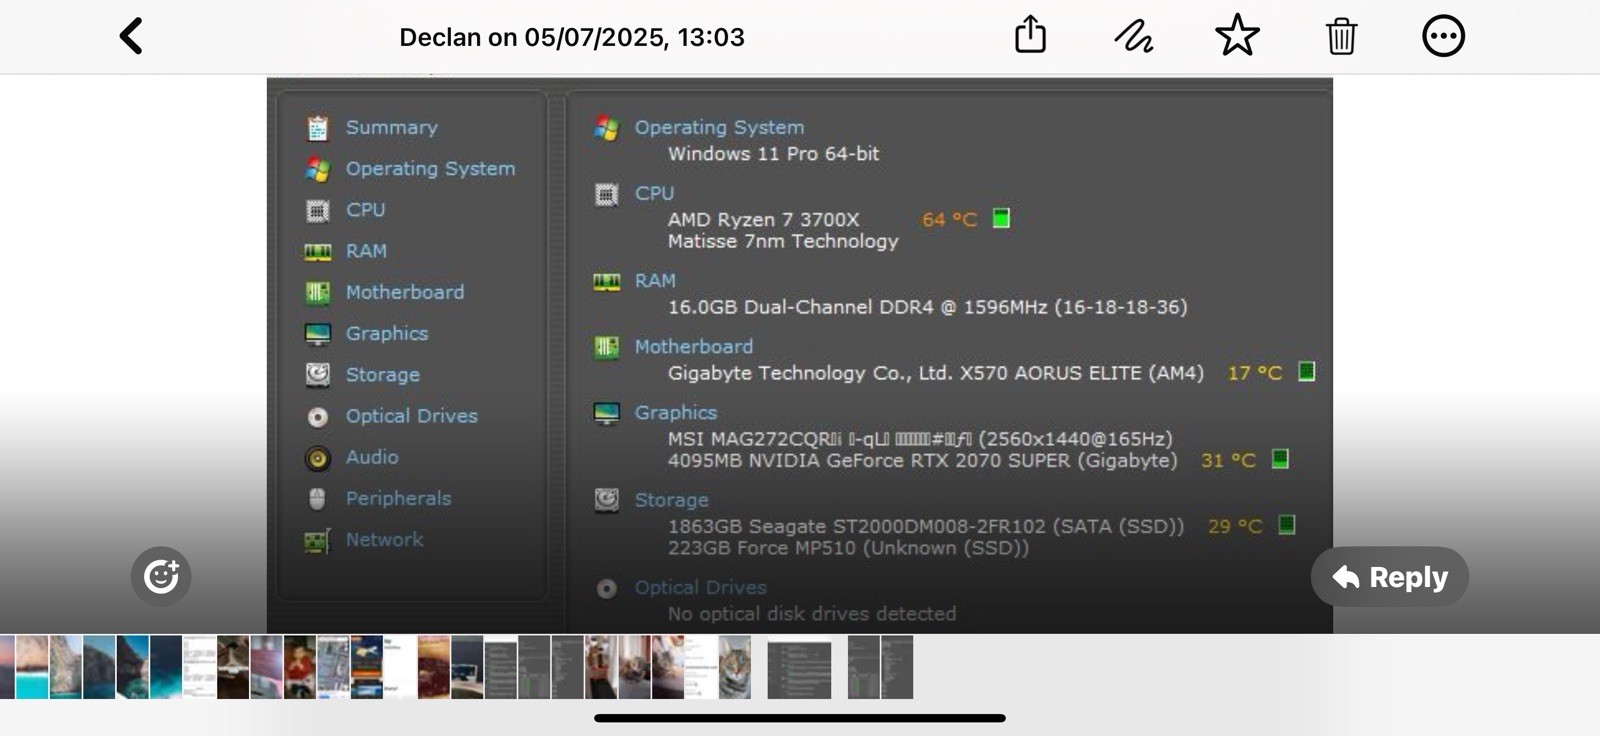Click the Optical Drives disc icon in the sidebar
The height and width of the screenshot is (736, 1600).
[x=317, y=417]
